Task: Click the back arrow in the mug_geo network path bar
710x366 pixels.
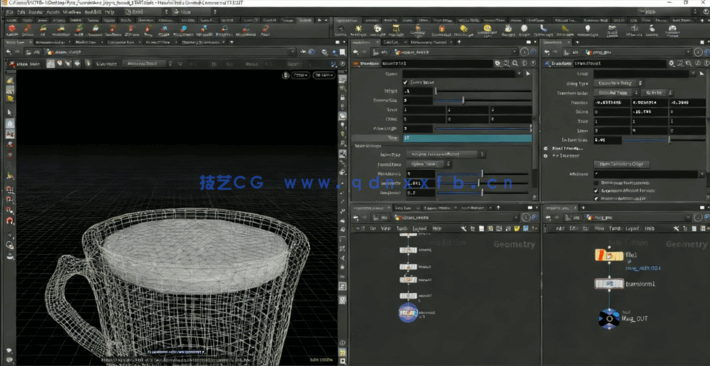Action: coord(548,218)
